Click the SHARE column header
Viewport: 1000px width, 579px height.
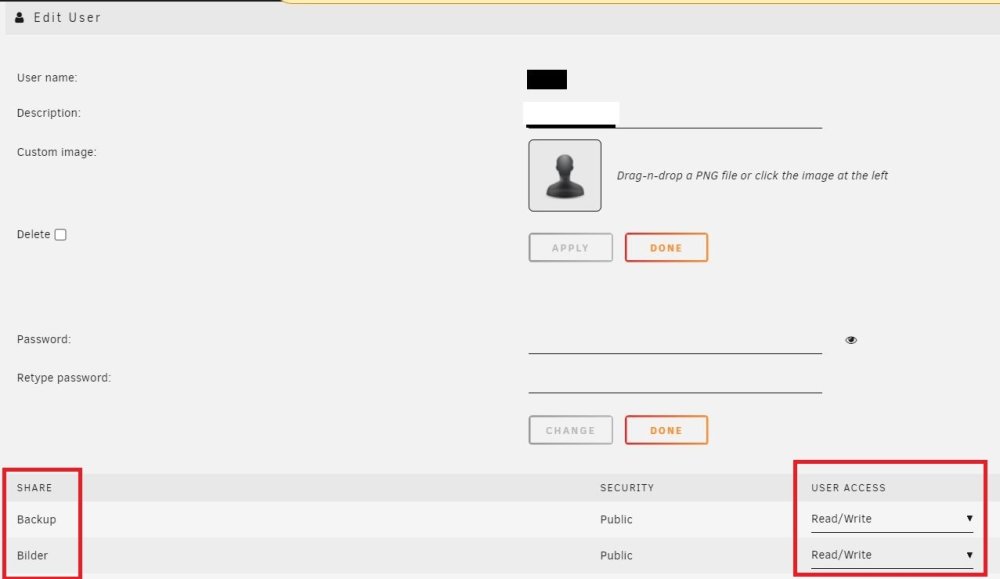pos(34,488)
